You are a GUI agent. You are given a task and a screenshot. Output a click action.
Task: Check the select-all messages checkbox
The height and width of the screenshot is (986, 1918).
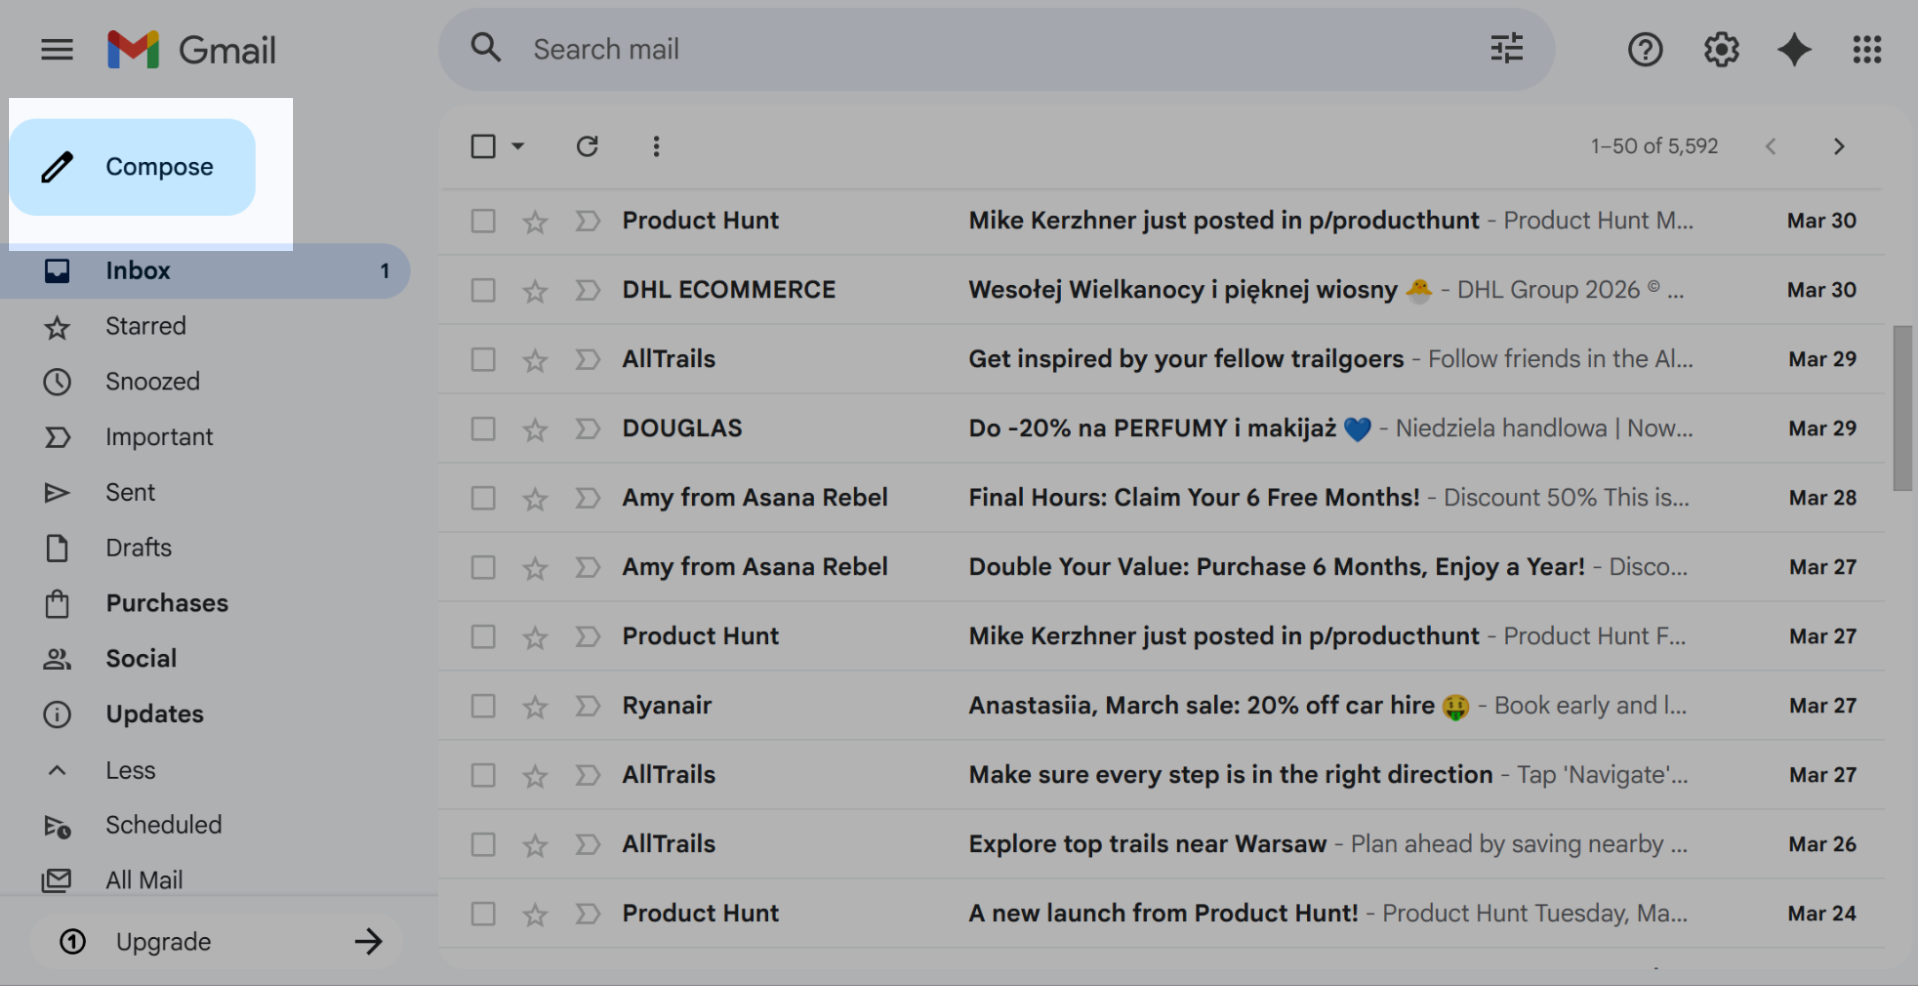click(483, 146)
